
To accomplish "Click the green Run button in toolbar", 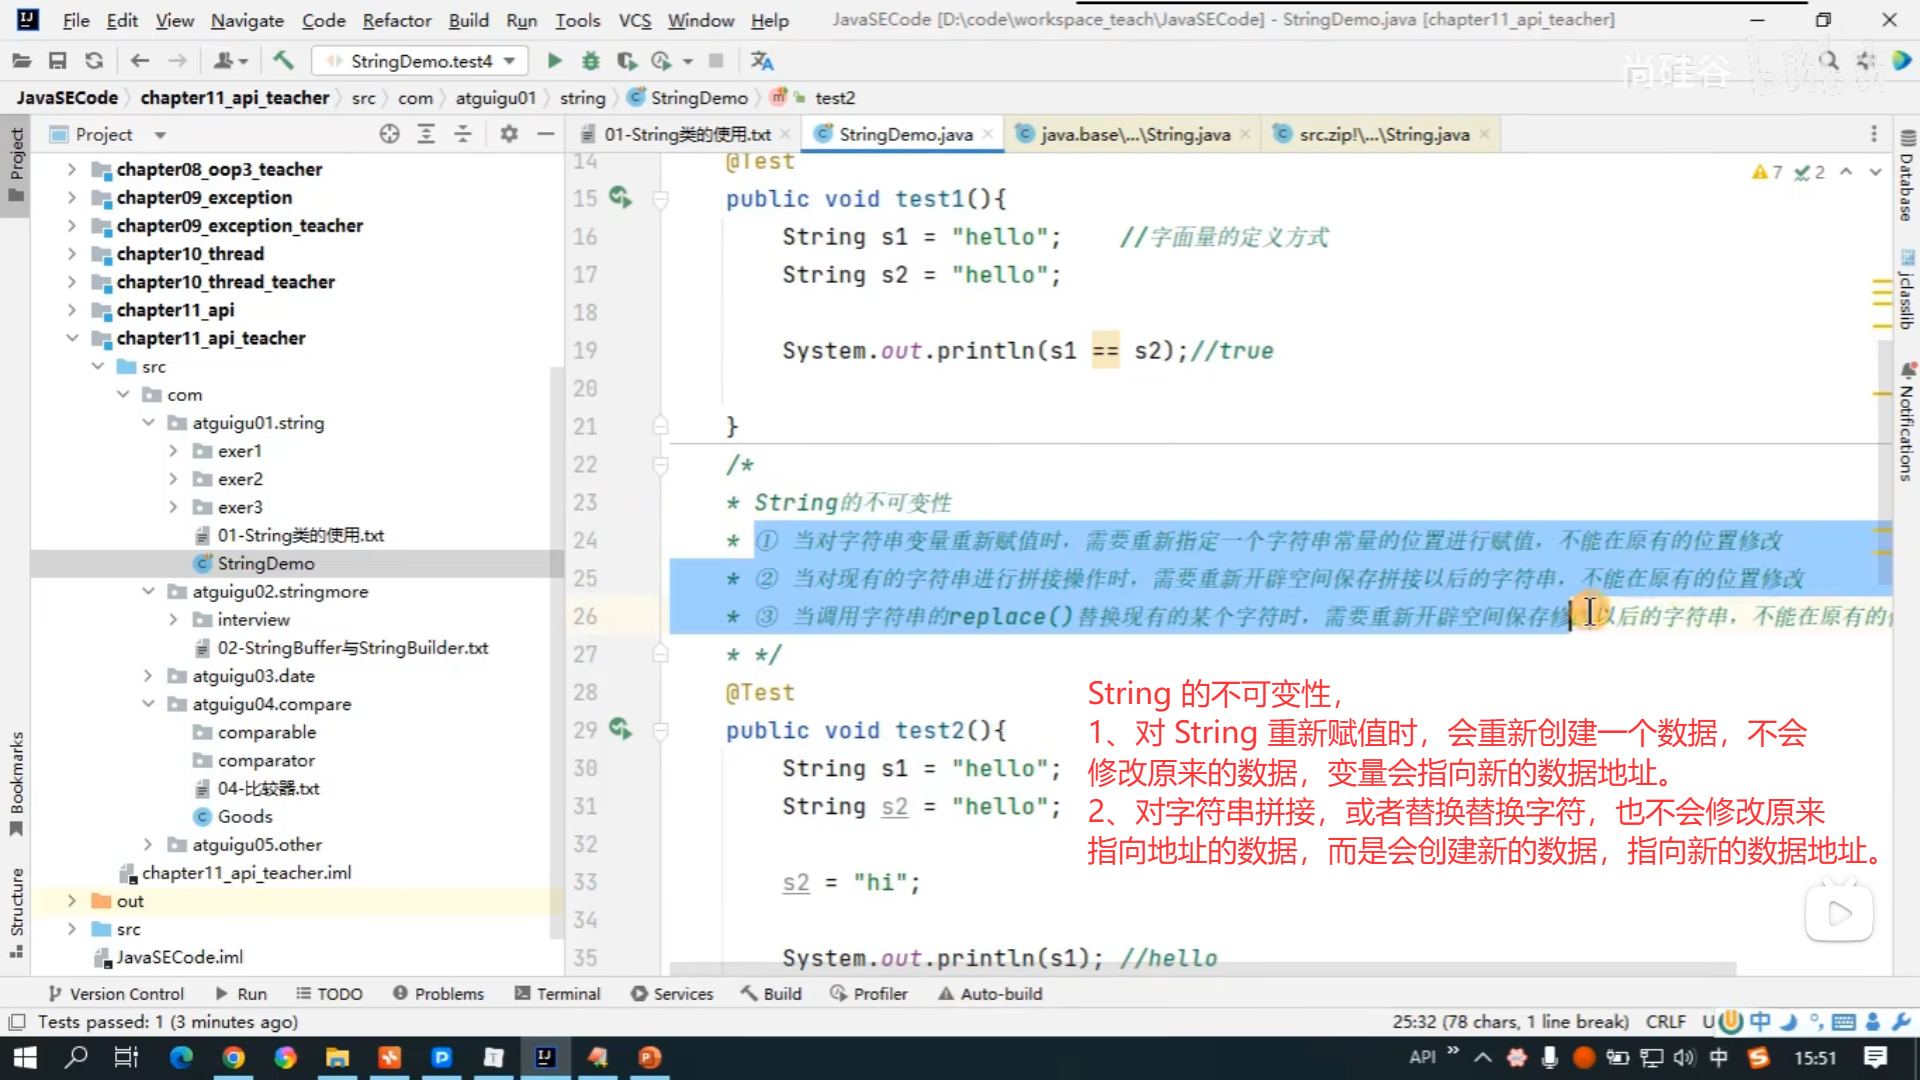I will pos(554,61).
